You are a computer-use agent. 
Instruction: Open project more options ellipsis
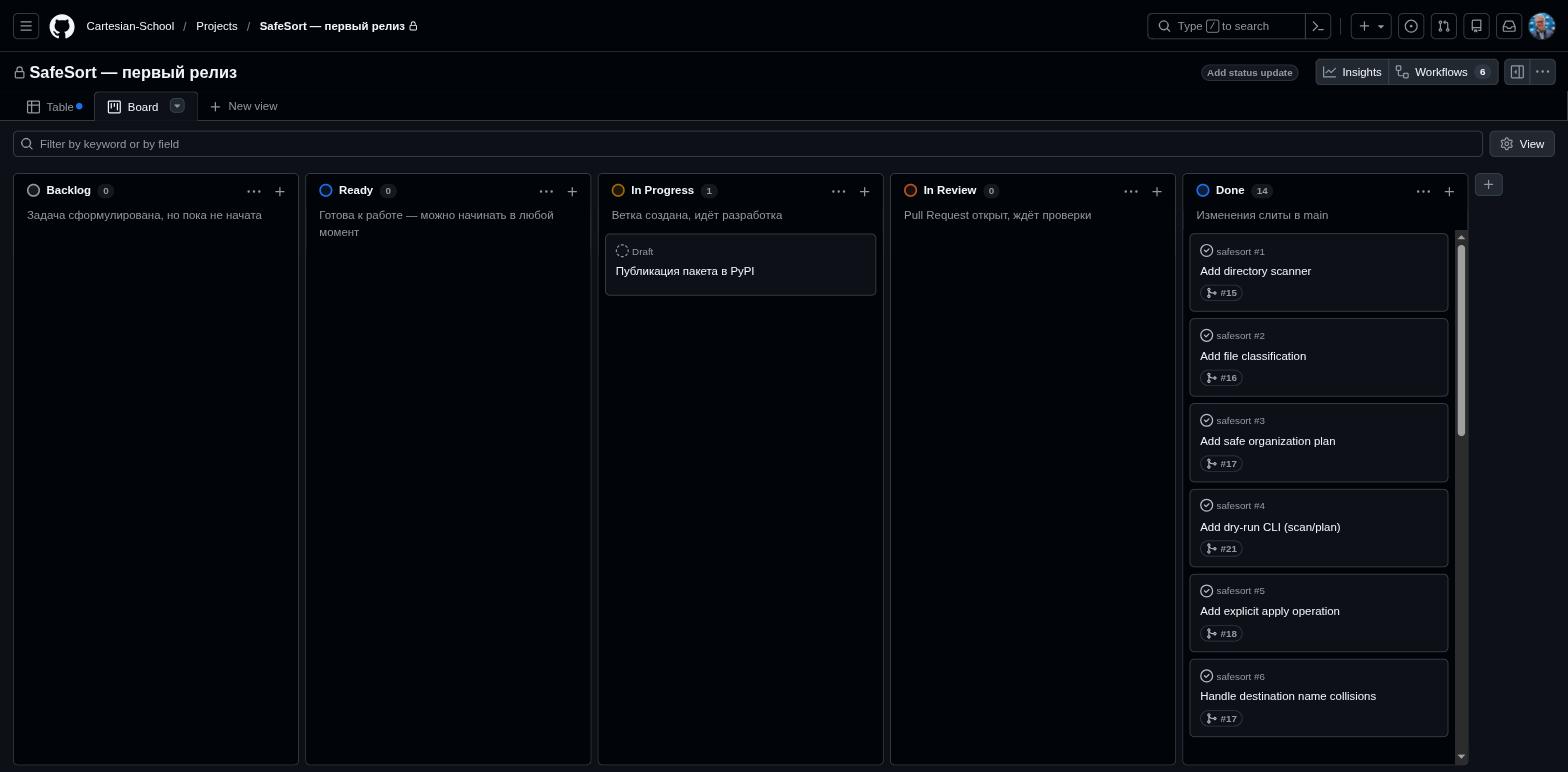pyautogui.click(x=1543, y=72)
